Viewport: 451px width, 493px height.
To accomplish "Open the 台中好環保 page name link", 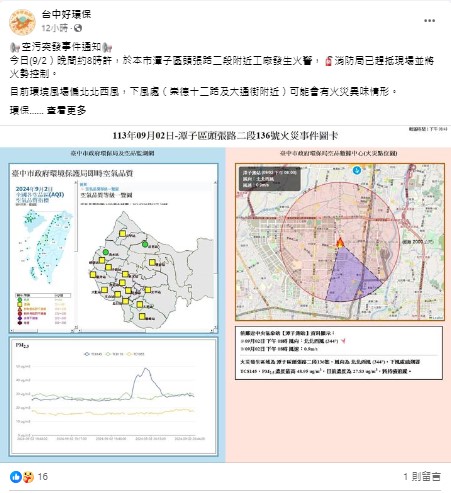I will 66,14.
